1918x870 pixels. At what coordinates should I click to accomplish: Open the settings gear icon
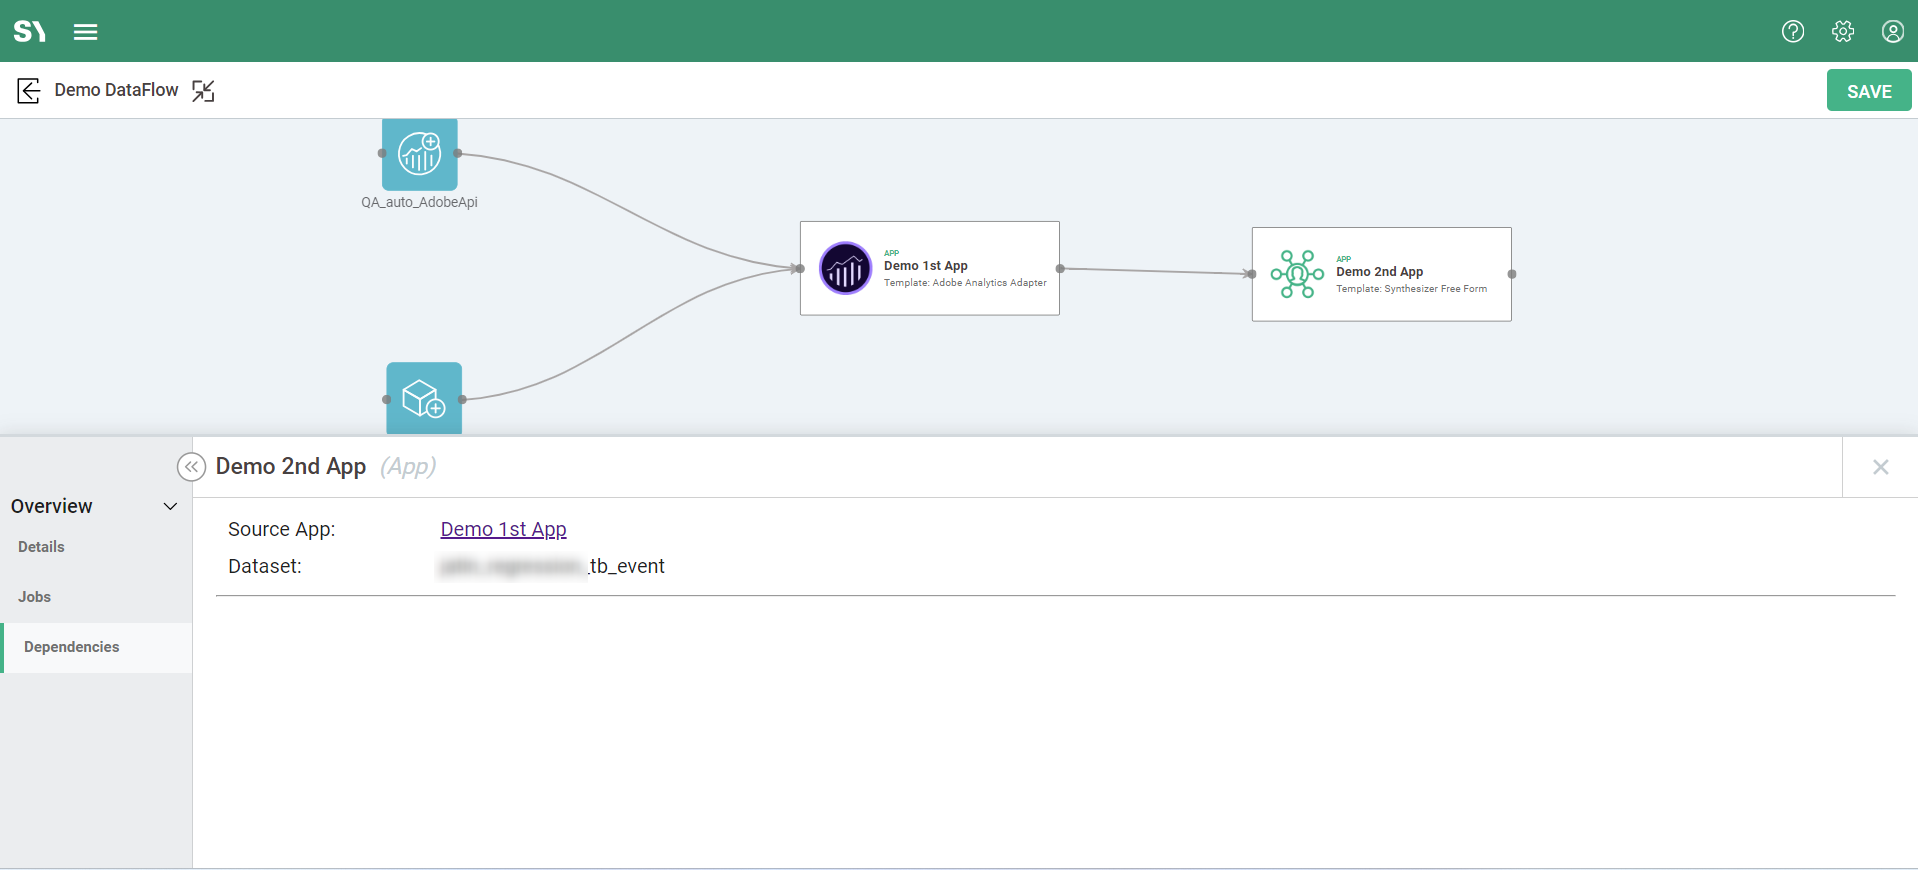tap(1843, 32)
